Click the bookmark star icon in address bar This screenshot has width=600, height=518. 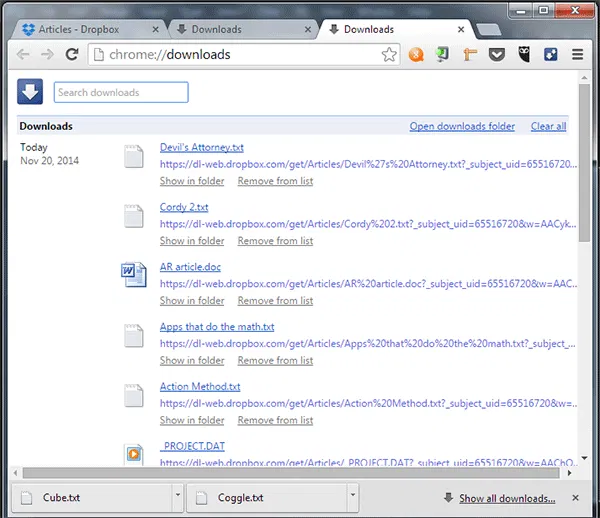point(389,55)
